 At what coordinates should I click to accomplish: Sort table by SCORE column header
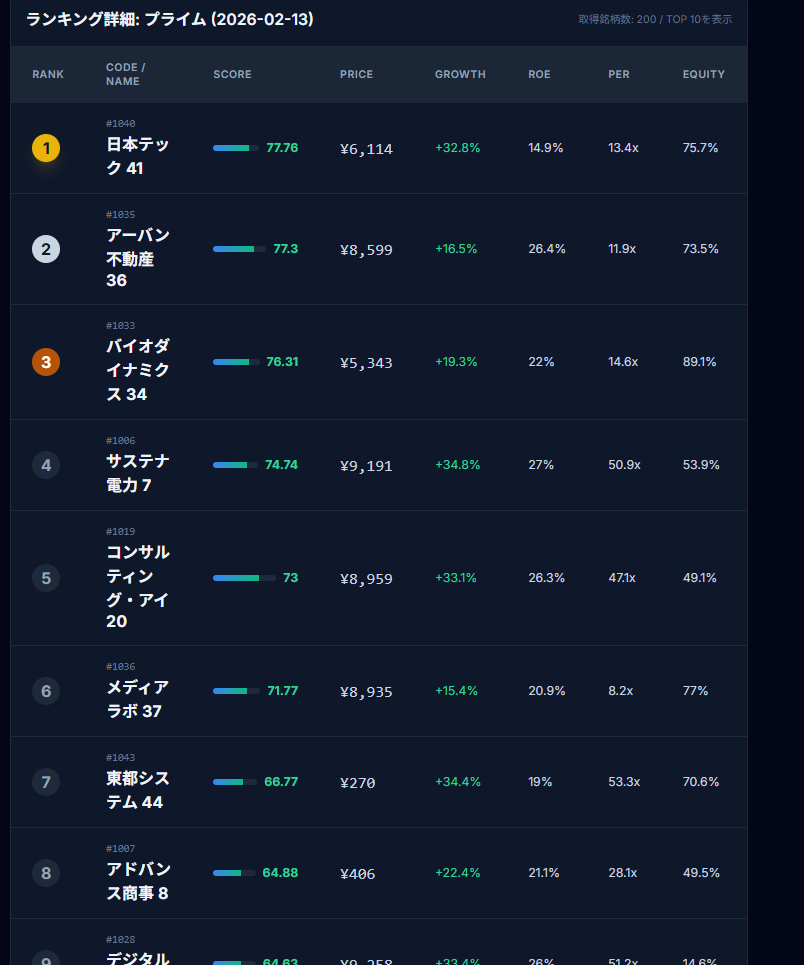click(x=232, y=75)
